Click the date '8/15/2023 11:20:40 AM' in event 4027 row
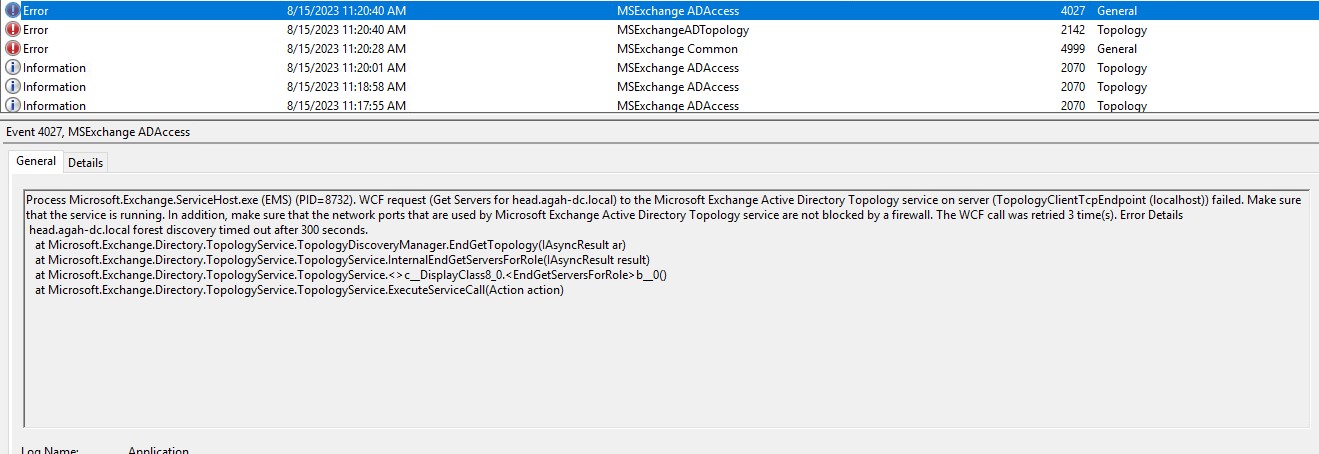This screenshot has height=454, width=1319. coord(346,11)
